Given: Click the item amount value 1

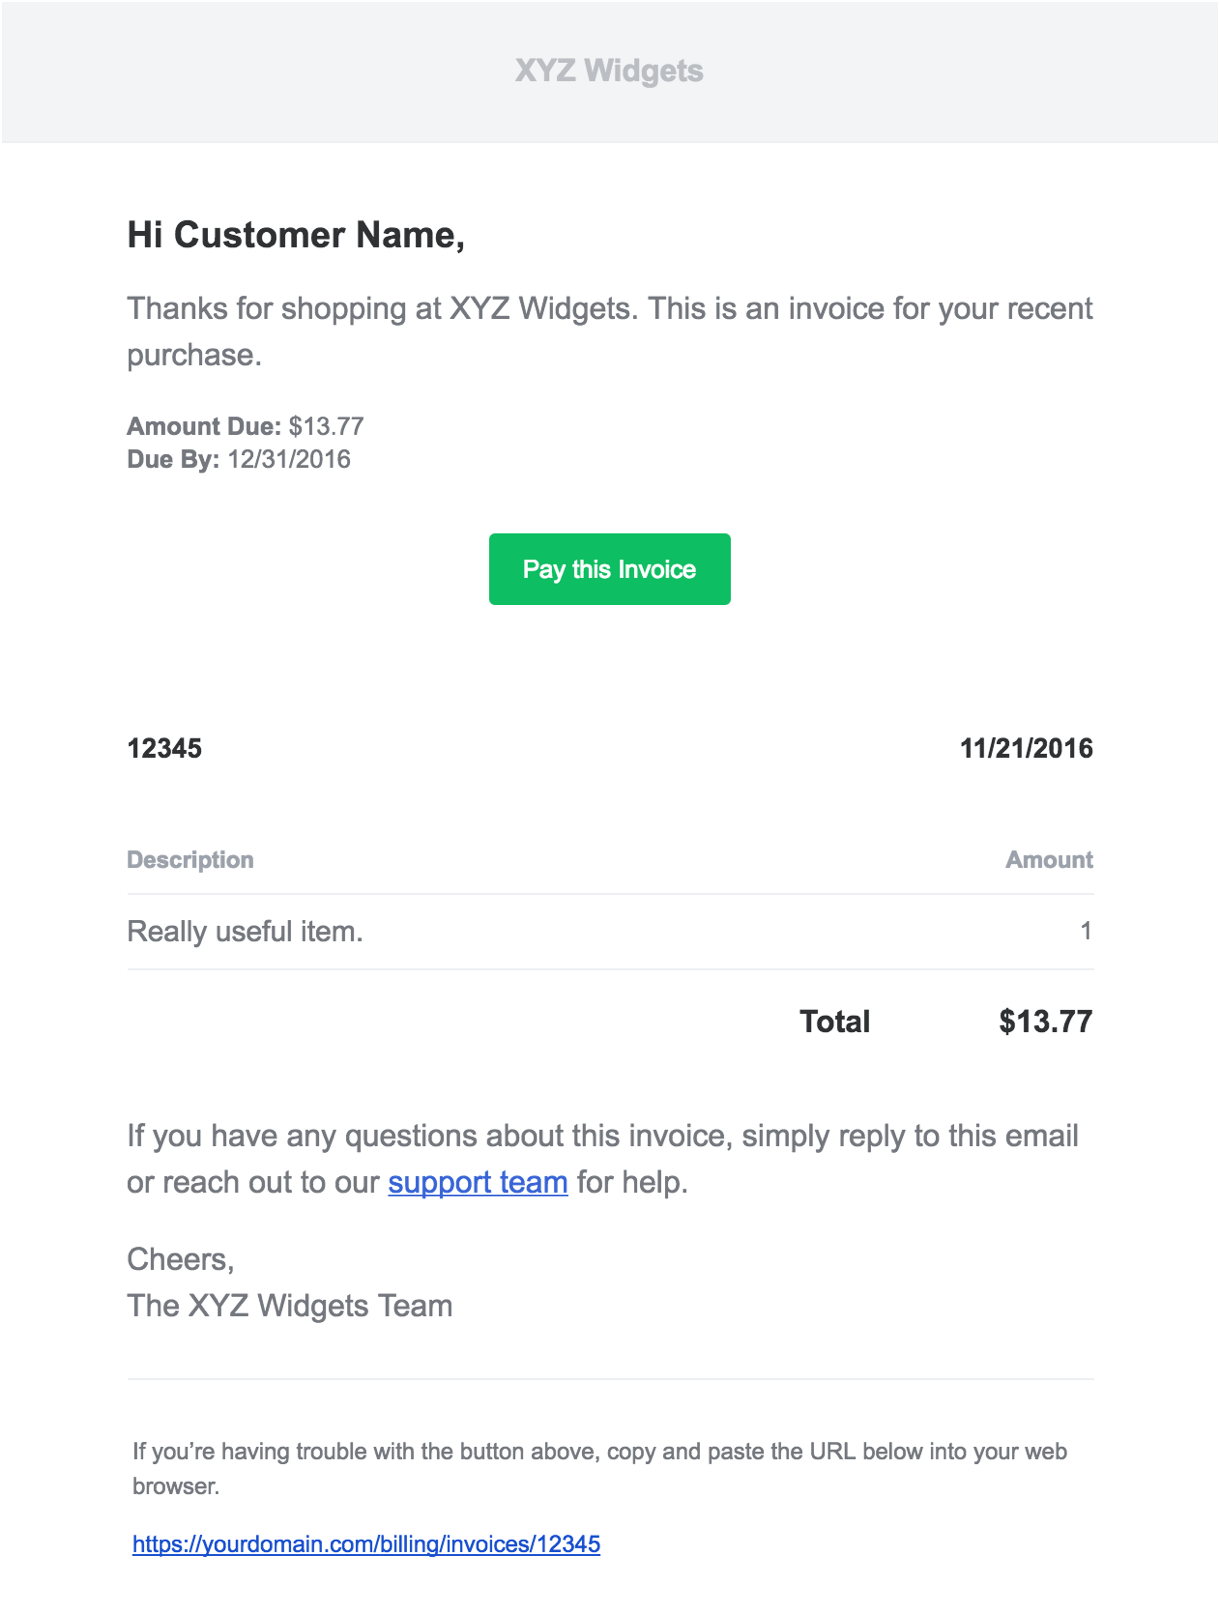Looking at the screenshot, I should pyautogui.click(x=1085, y=932).
